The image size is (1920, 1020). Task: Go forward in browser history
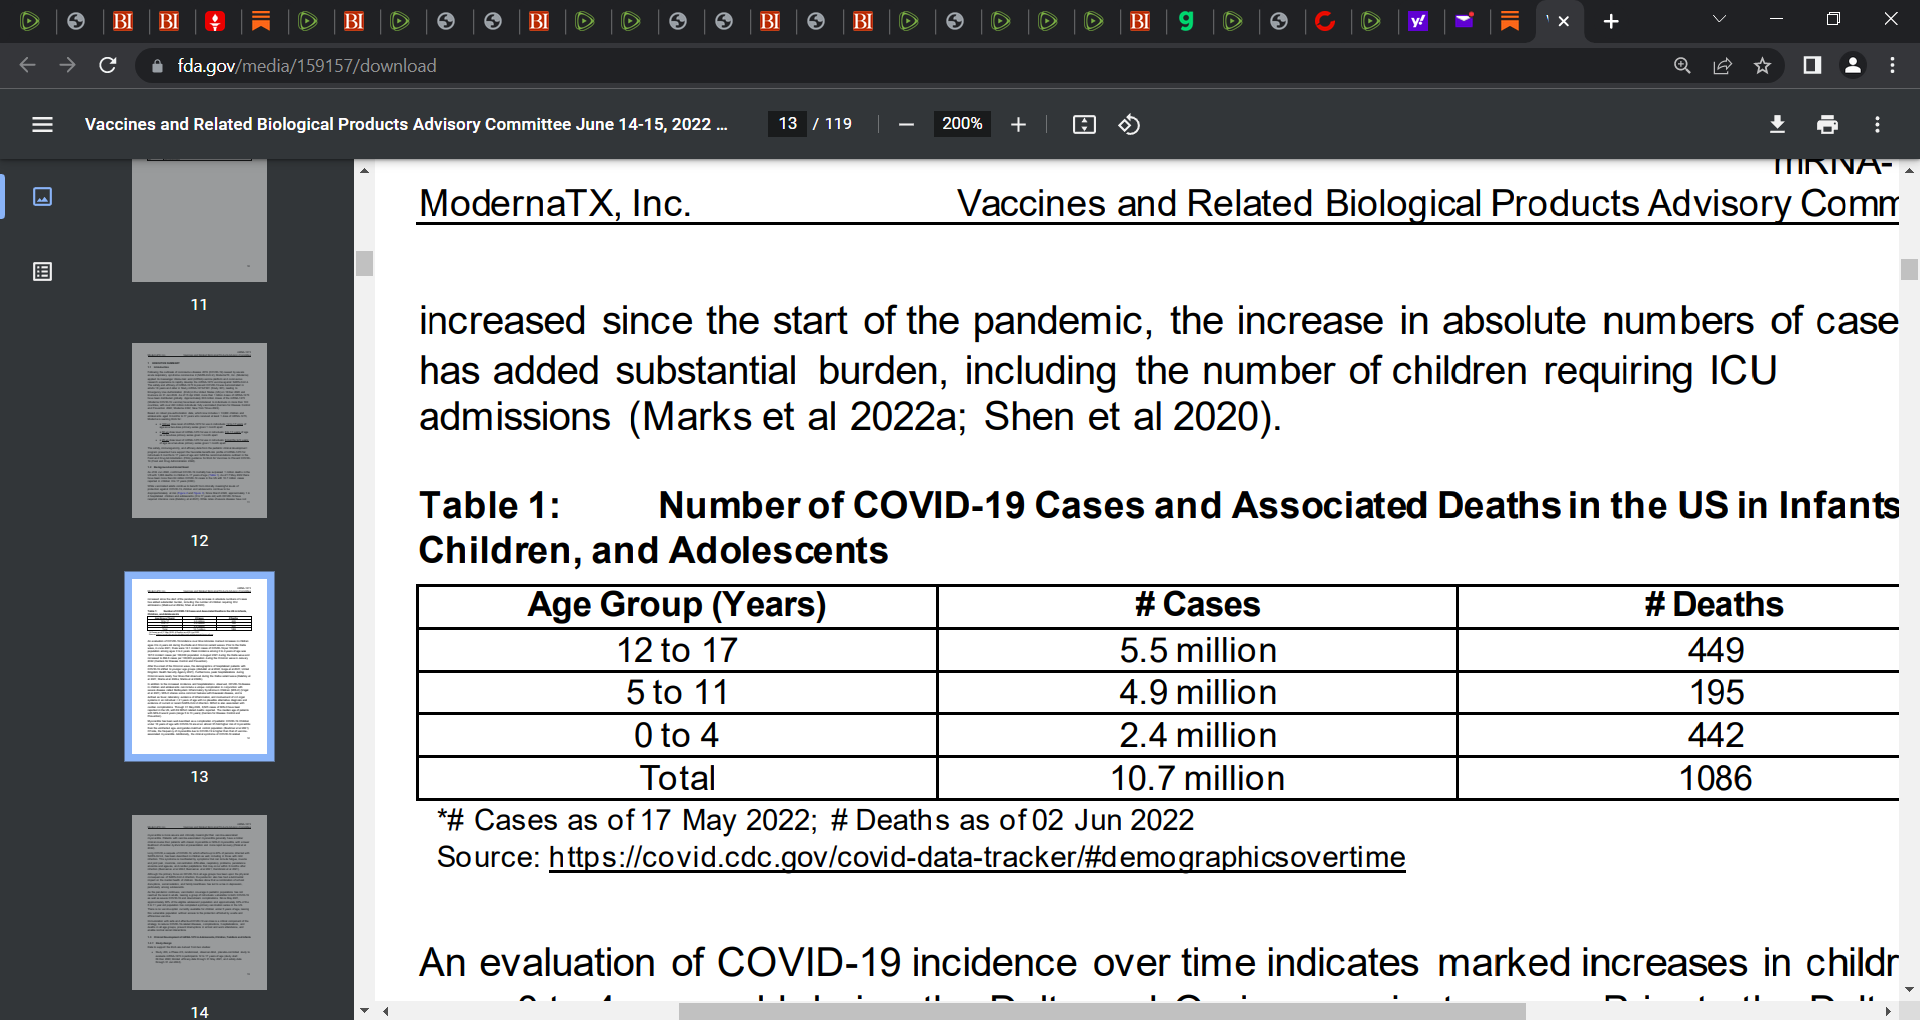pos(67,65)
